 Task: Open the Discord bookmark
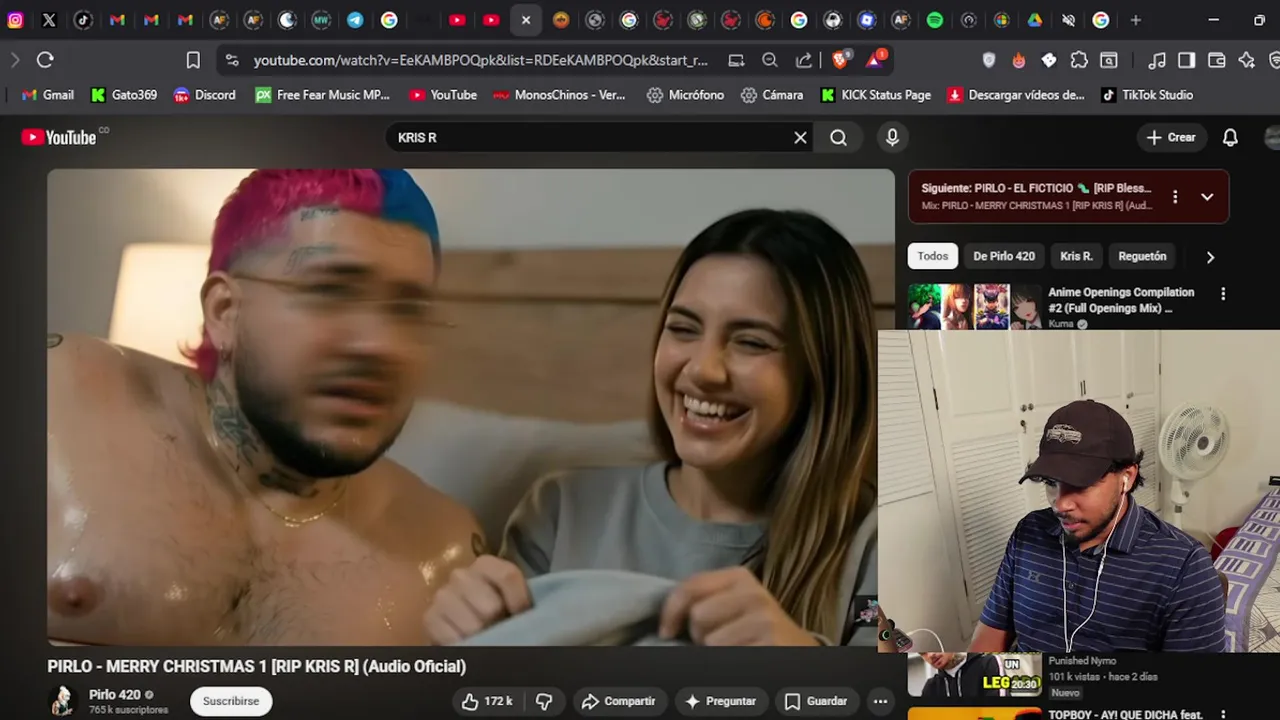point(205,95)
